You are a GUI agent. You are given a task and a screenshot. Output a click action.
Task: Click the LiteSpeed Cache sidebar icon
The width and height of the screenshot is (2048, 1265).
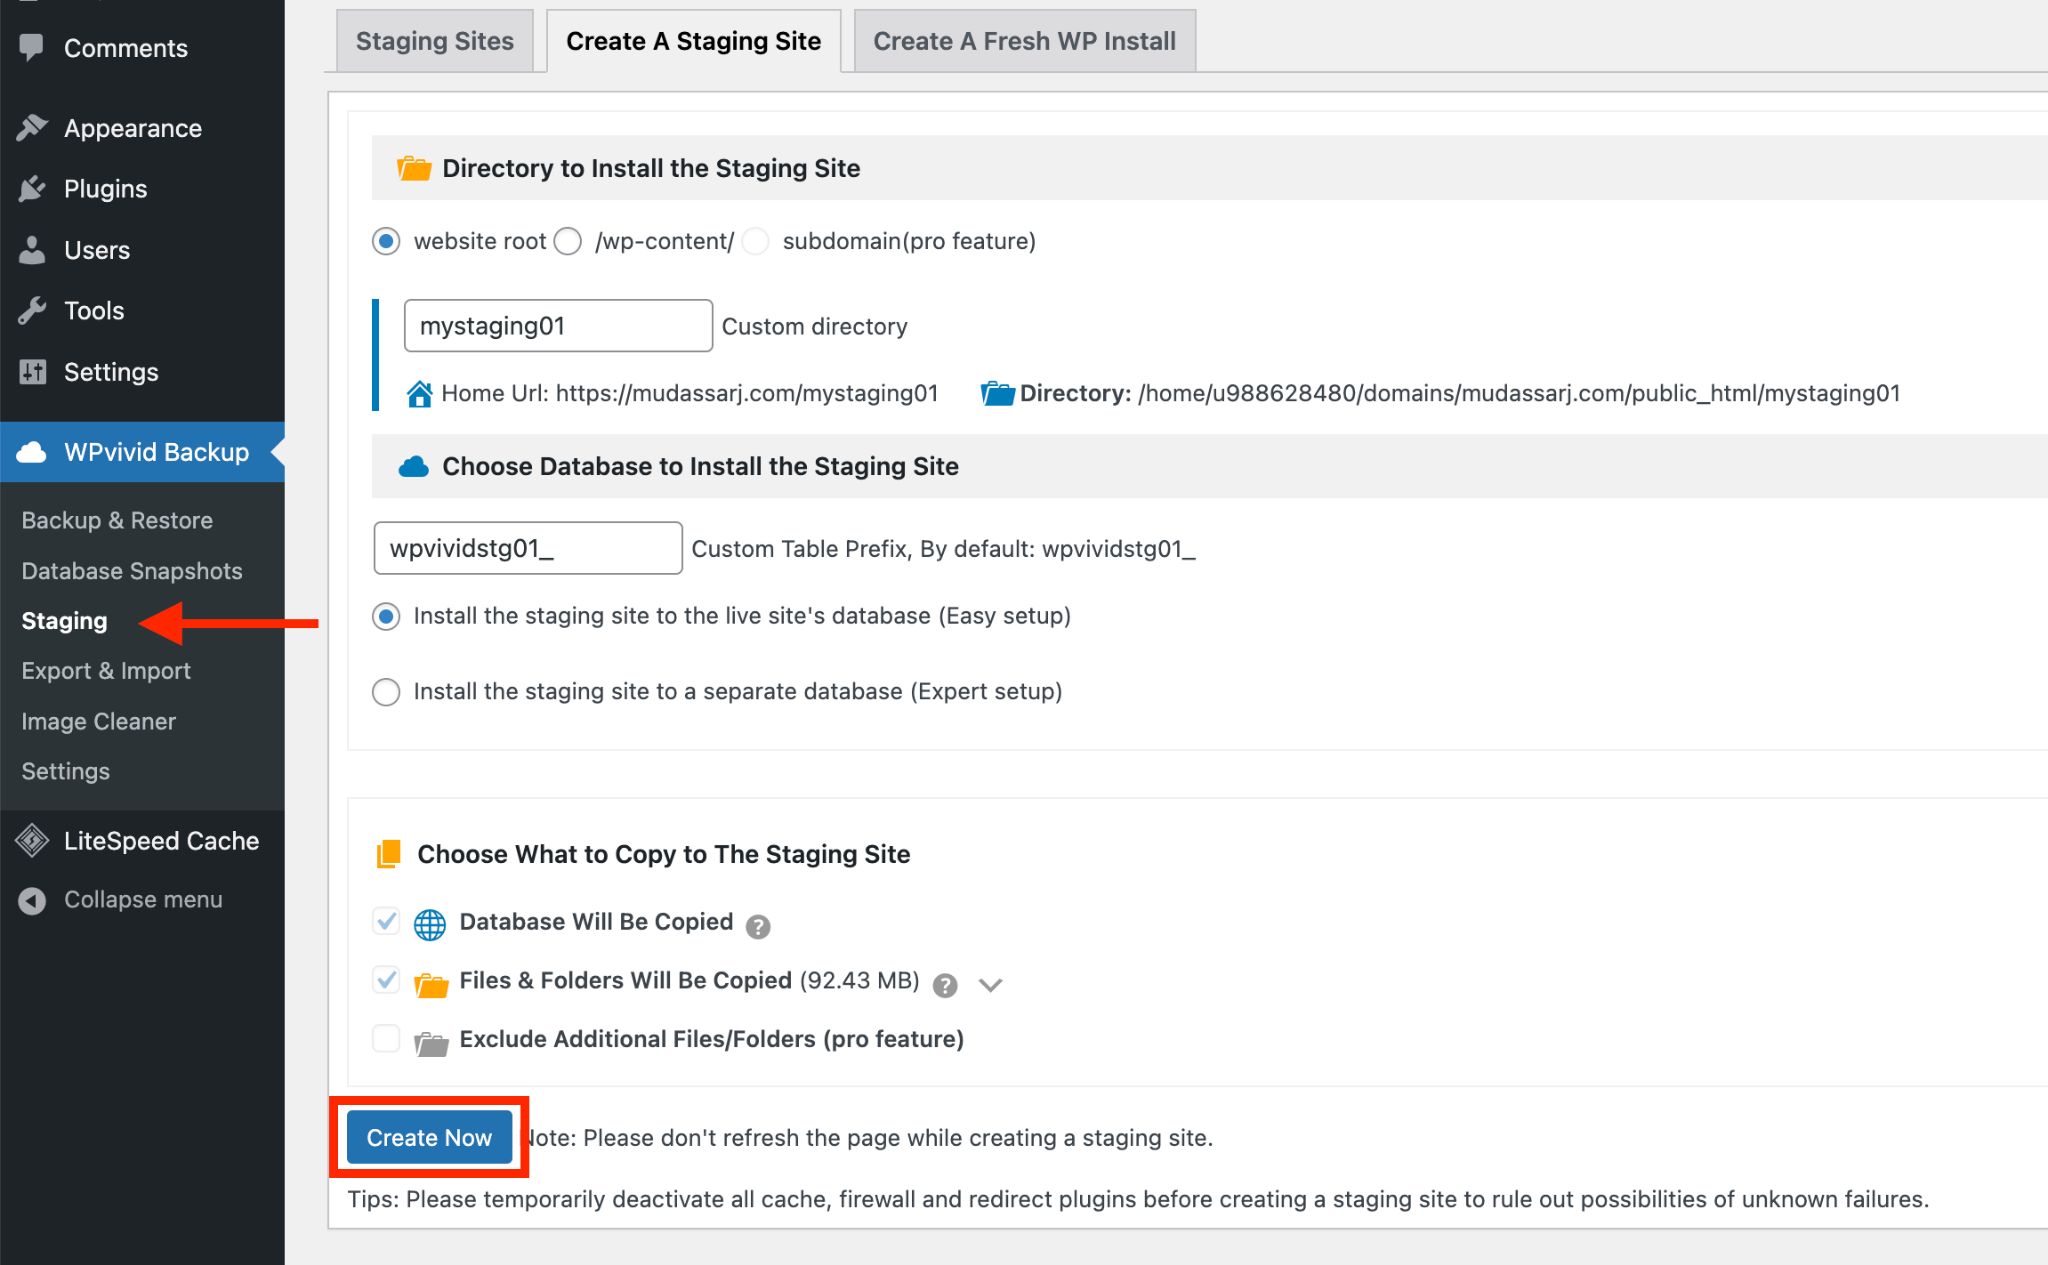point(32,839)
